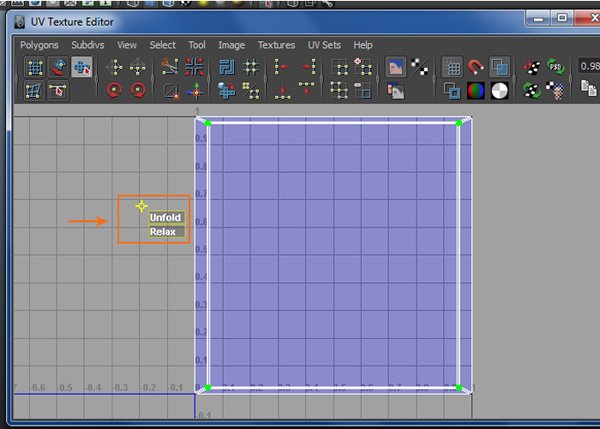
Task: Click the Use image ratio icon
Action: coord(556,91)
